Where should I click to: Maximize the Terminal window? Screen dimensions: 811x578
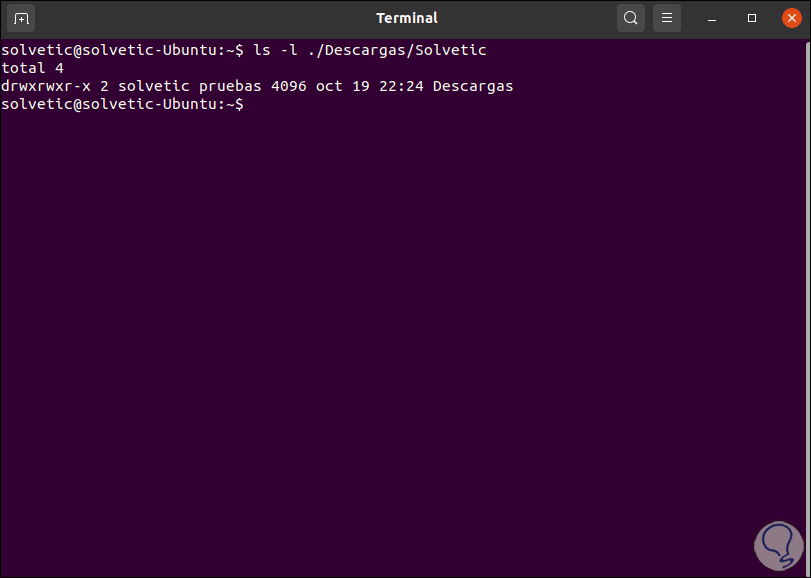pos(752,18)
